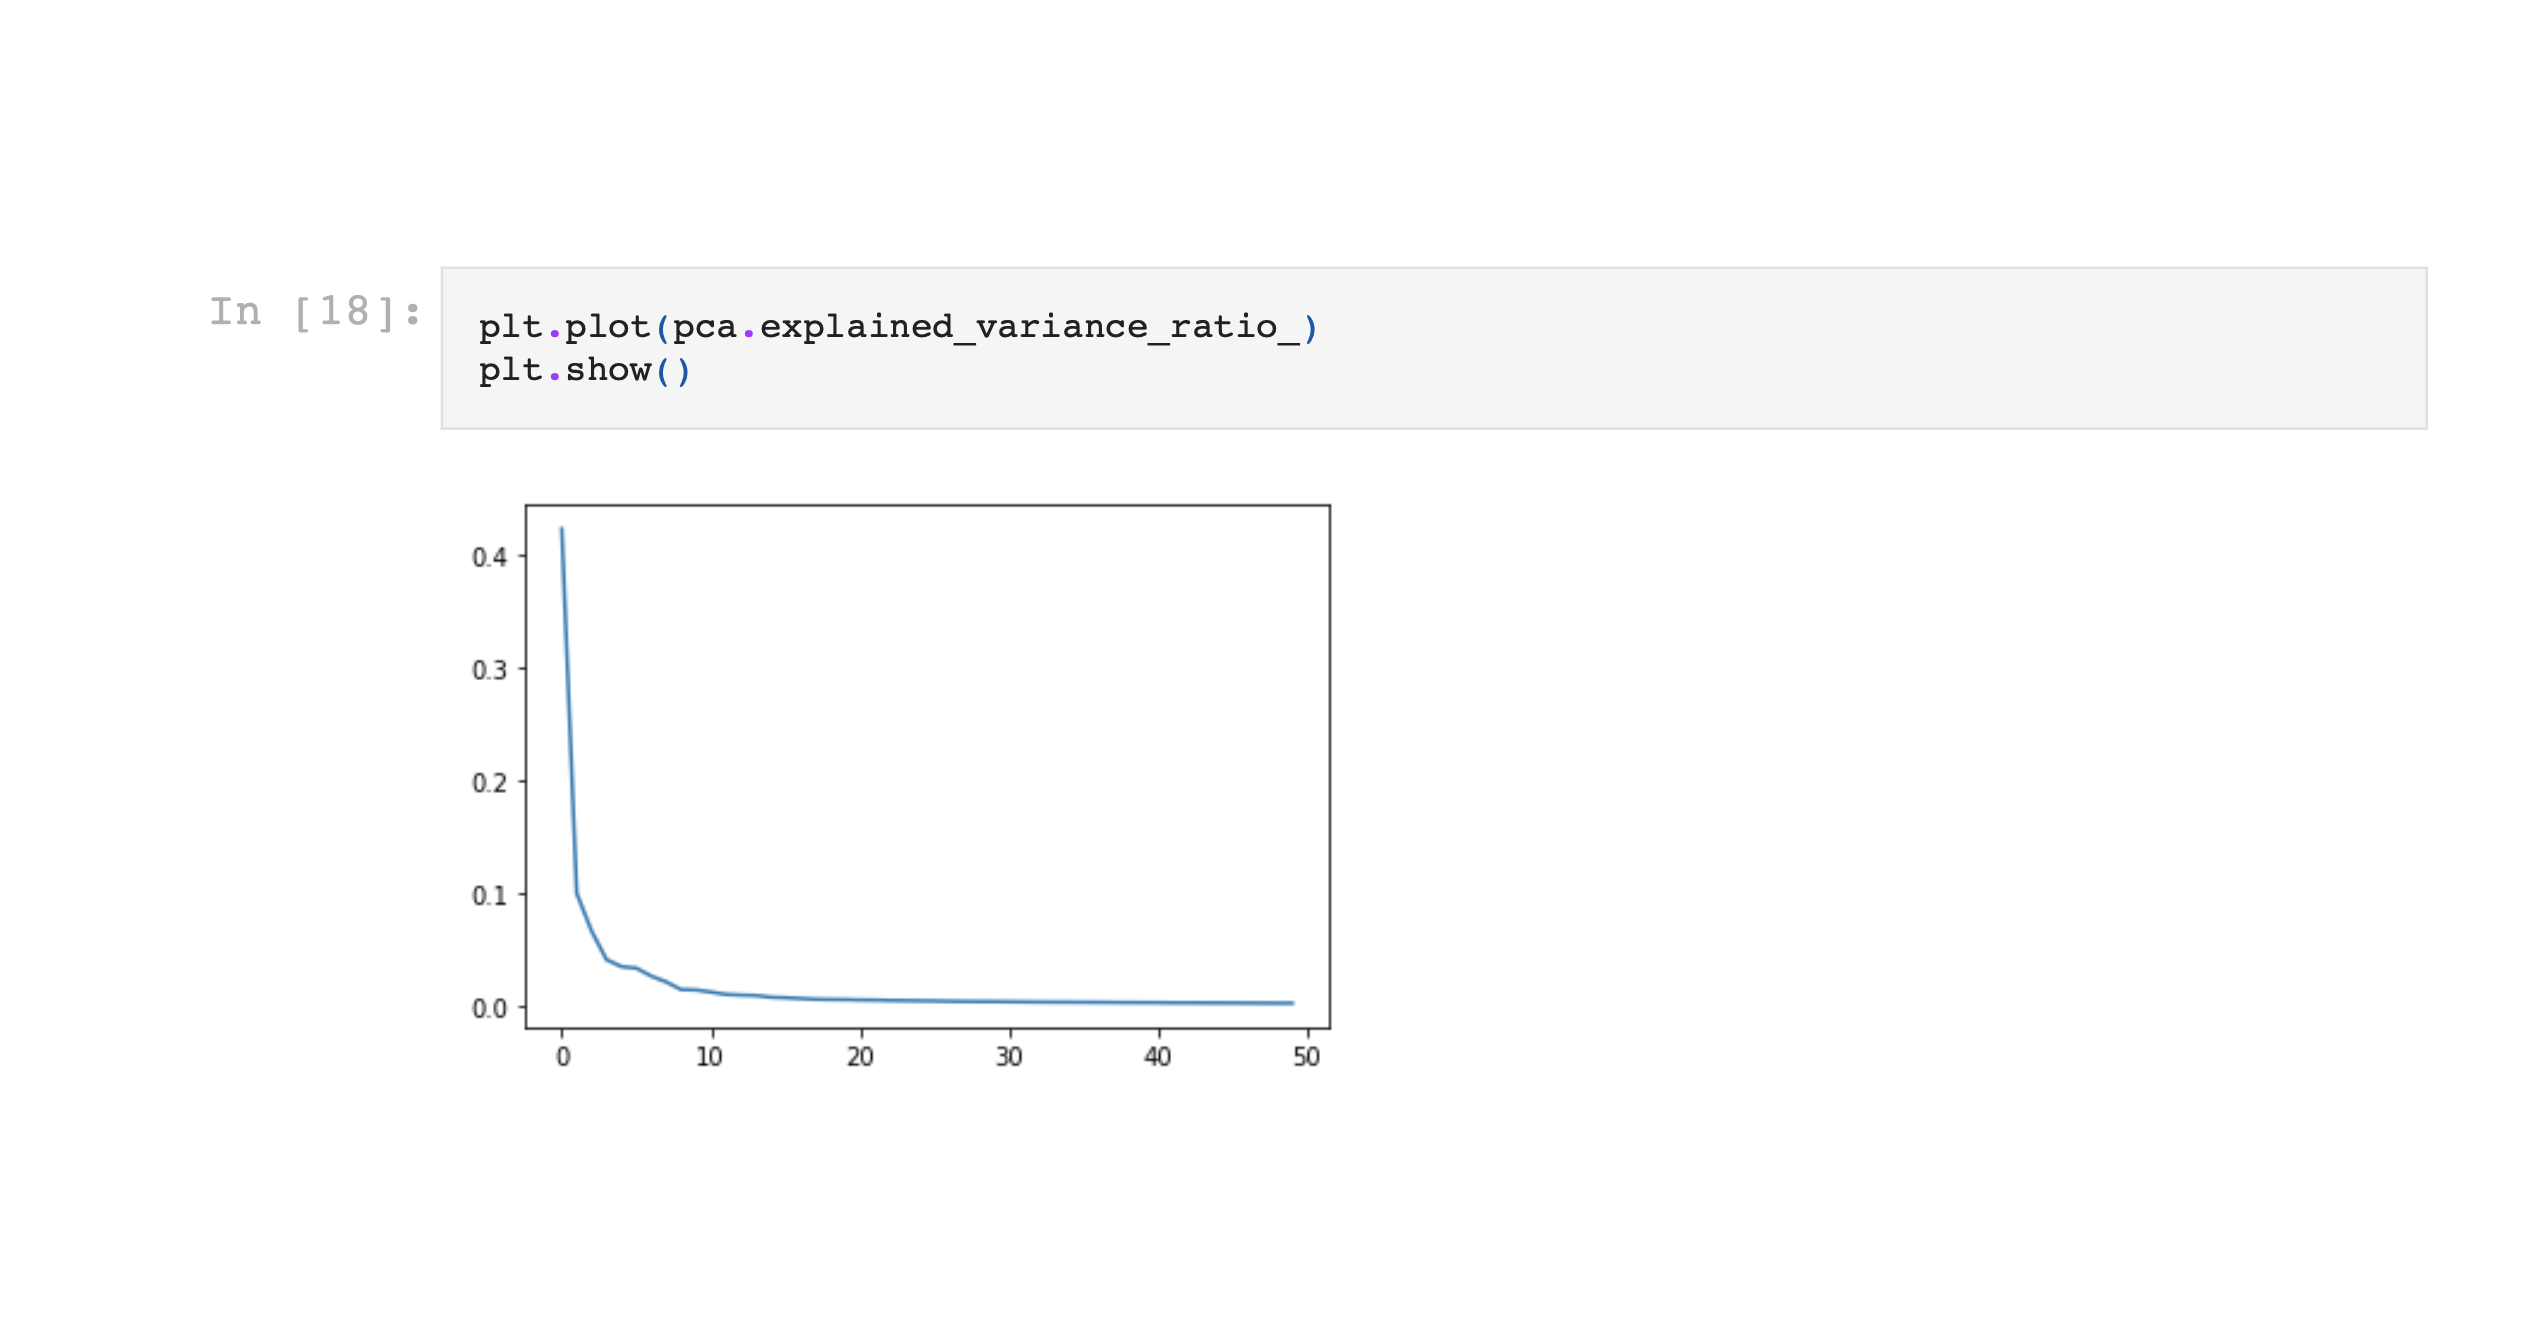Click the 0.3 y-axis tick label

point(489,670)
